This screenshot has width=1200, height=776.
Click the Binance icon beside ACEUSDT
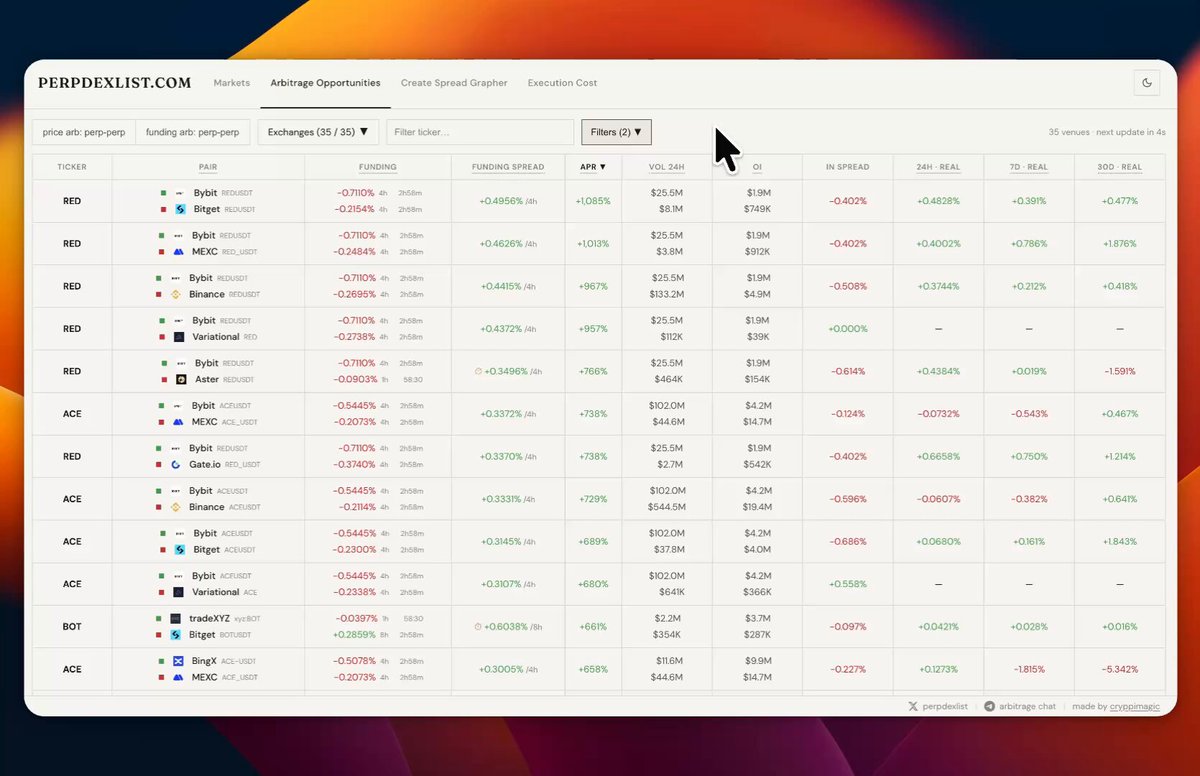pos(177,507)
